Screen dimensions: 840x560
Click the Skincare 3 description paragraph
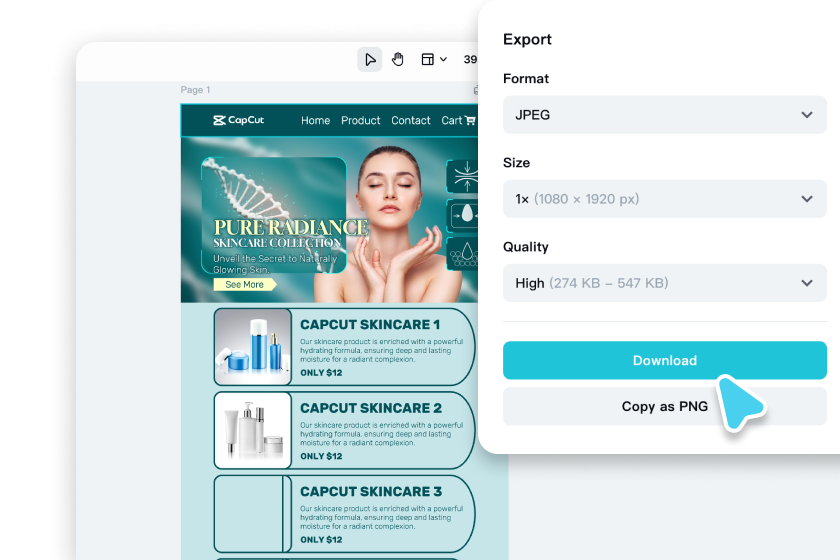(381, 518)
